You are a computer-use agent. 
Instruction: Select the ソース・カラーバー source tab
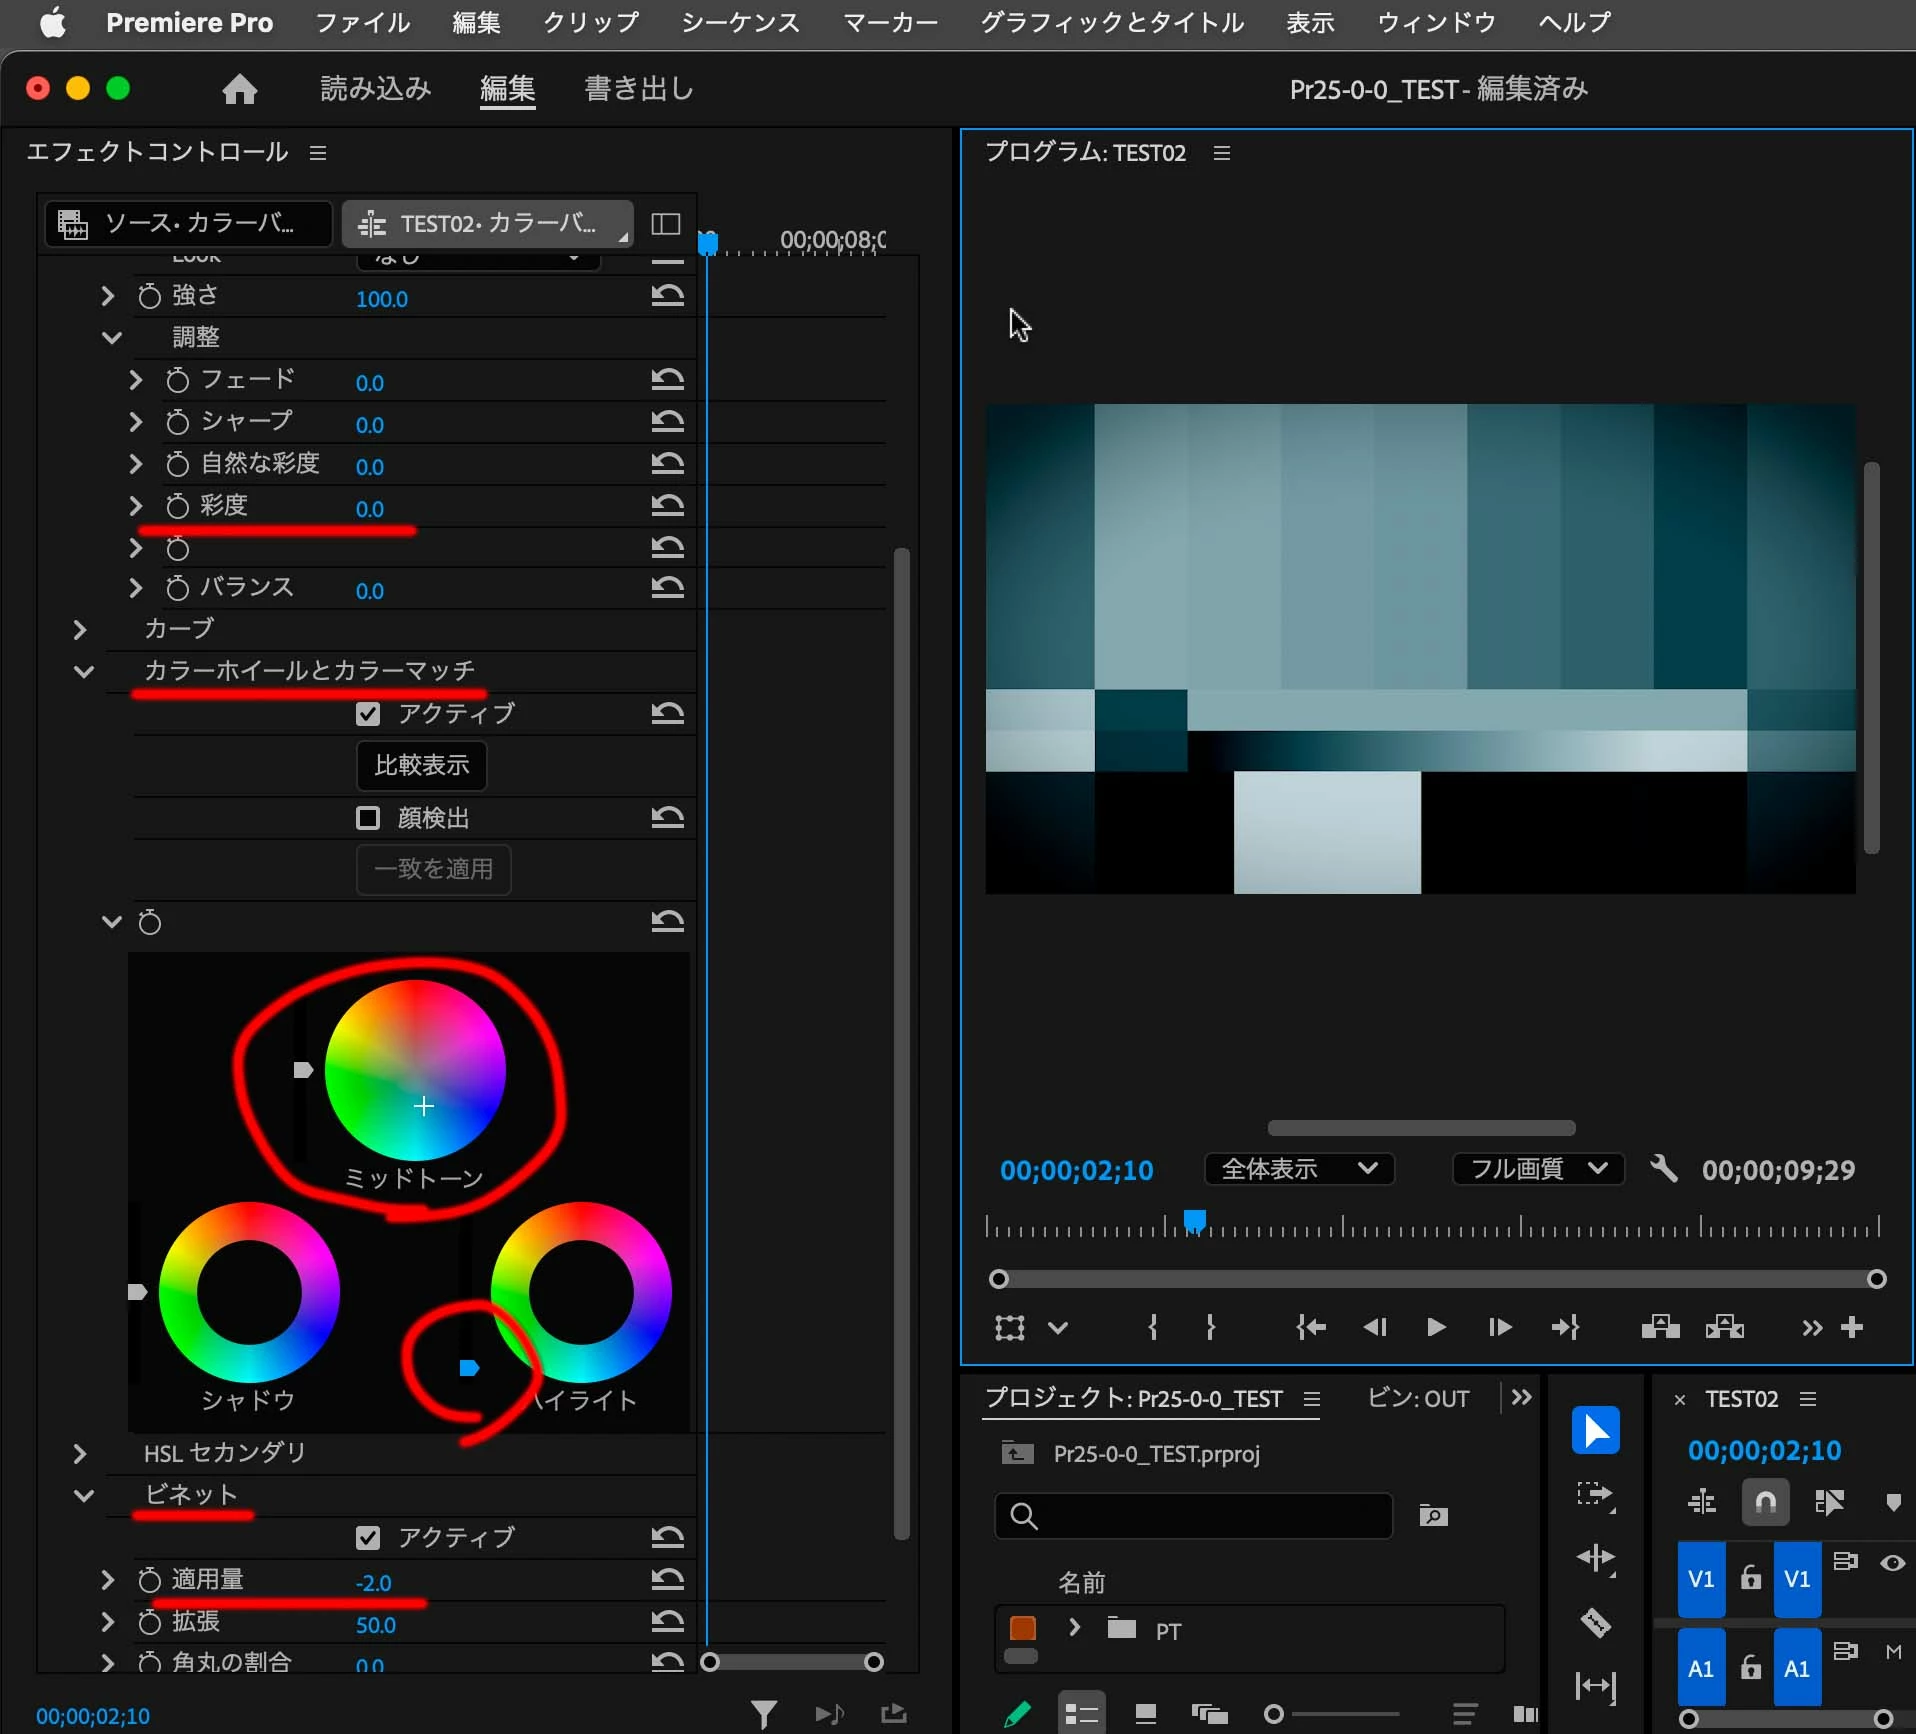(x=188, y=224)
